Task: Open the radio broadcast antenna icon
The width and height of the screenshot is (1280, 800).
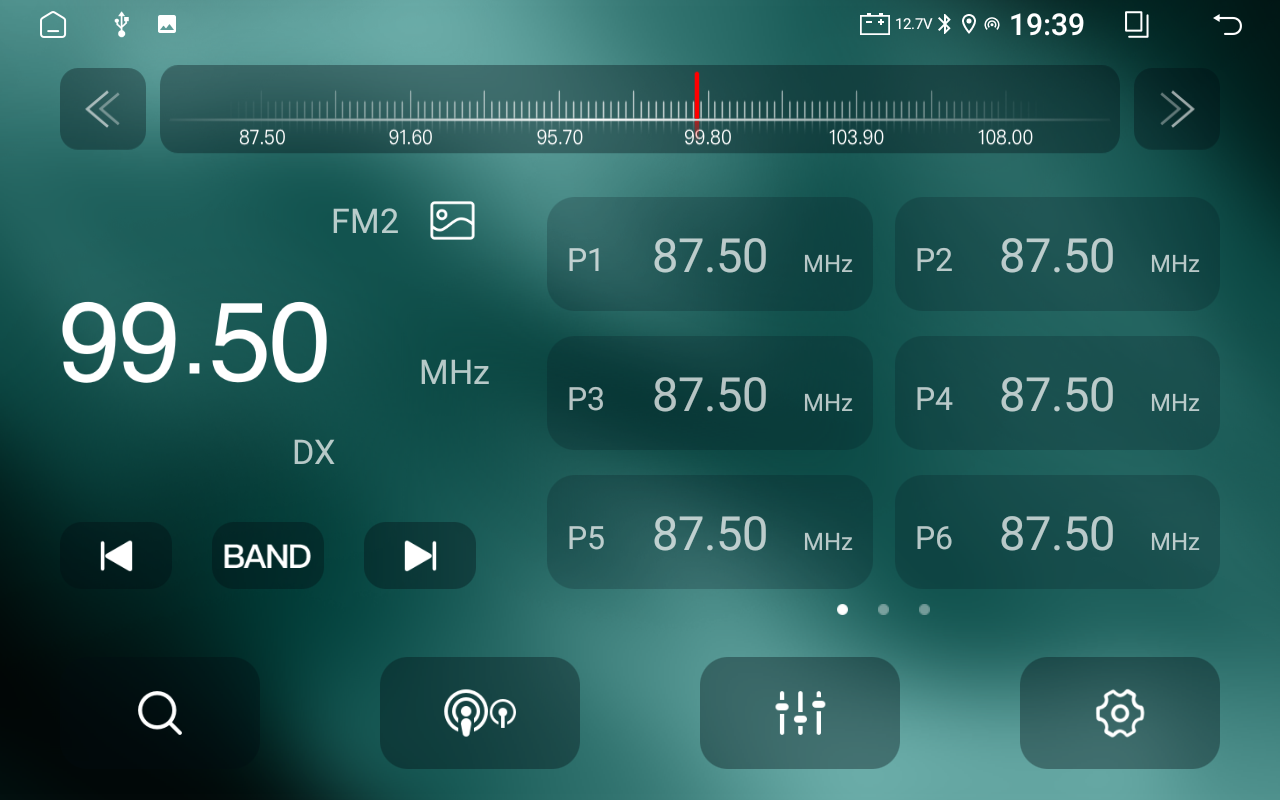Action: 480,713
